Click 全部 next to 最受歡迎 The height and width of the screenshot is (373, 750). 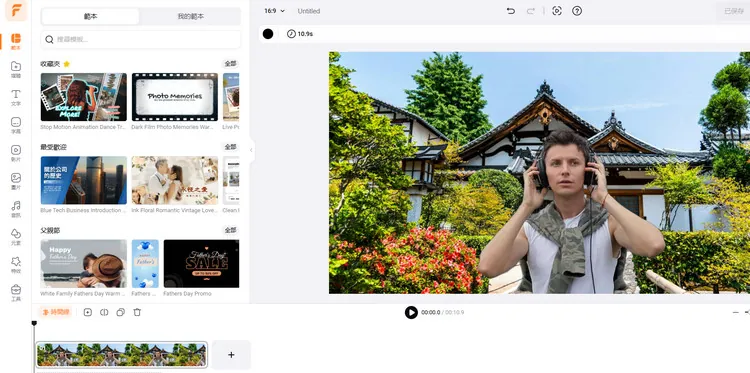231,147
